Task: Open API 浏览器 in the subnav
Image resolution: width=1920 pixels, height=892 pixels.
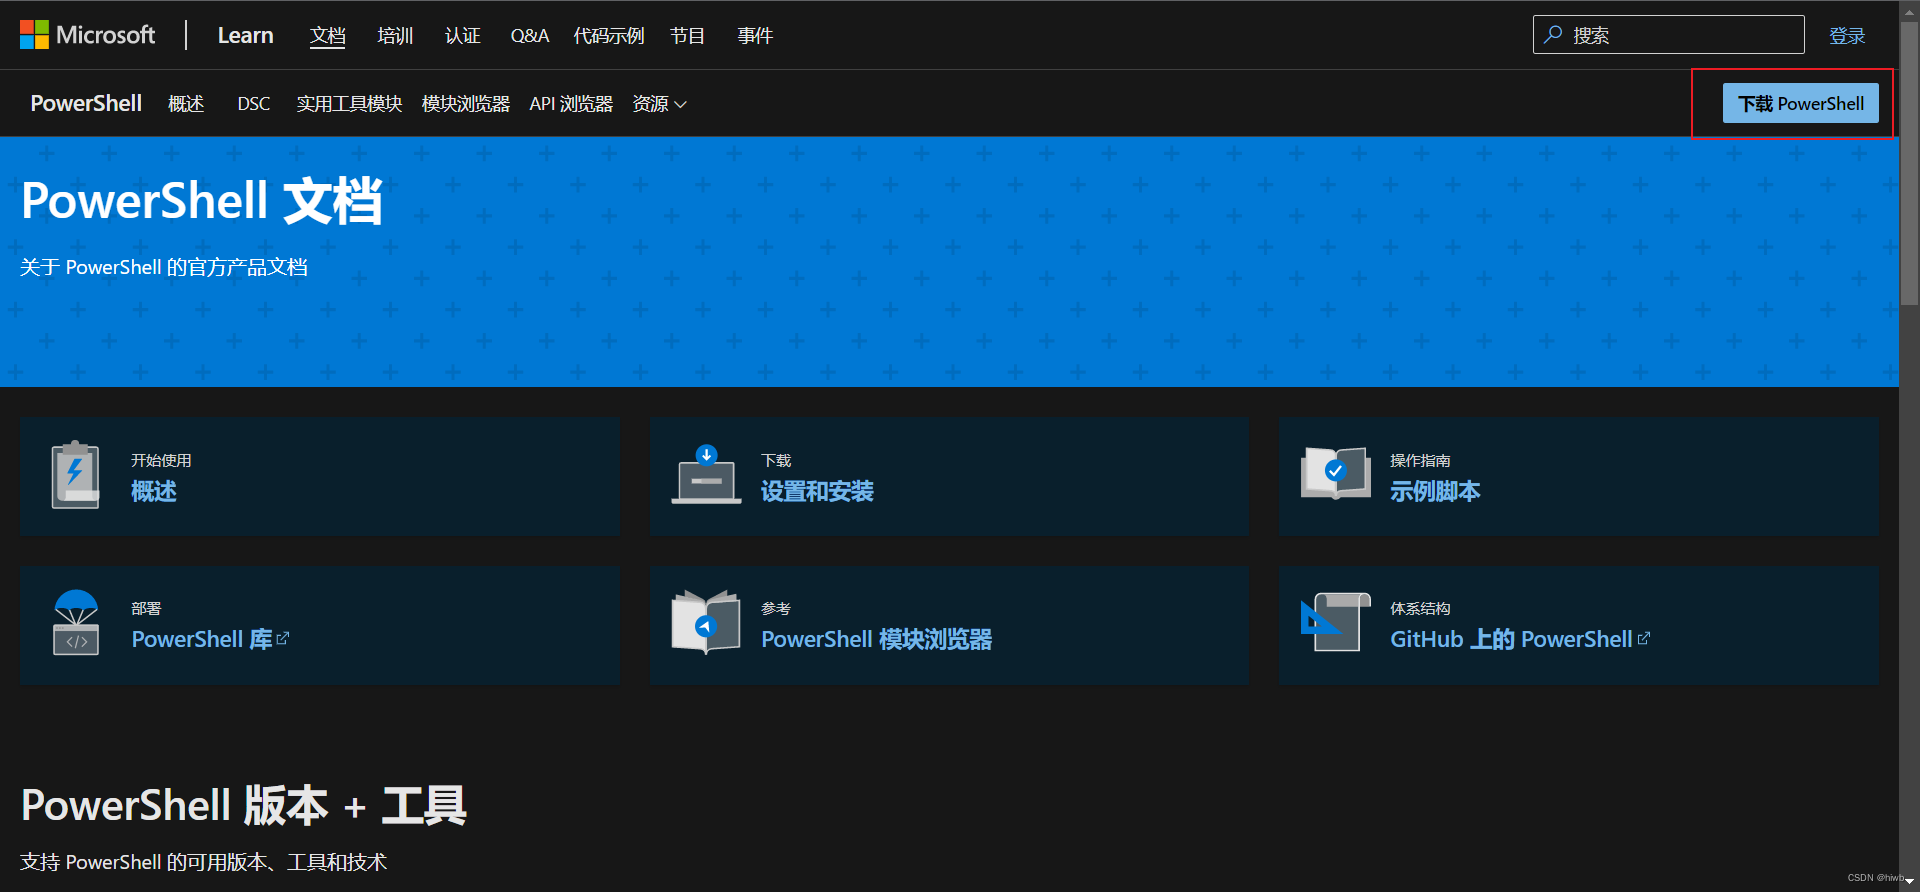Action: pyautogui.click(x=571, y=104)
